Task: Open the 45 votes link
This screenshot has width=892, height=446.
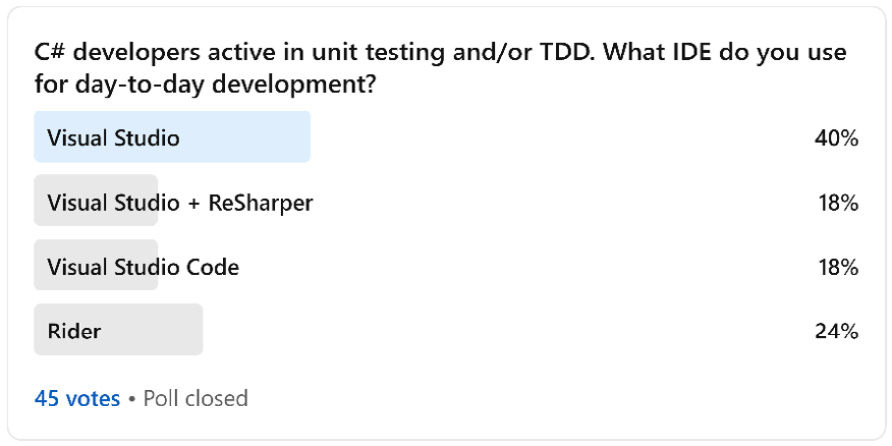Action: tap(77, 398)
